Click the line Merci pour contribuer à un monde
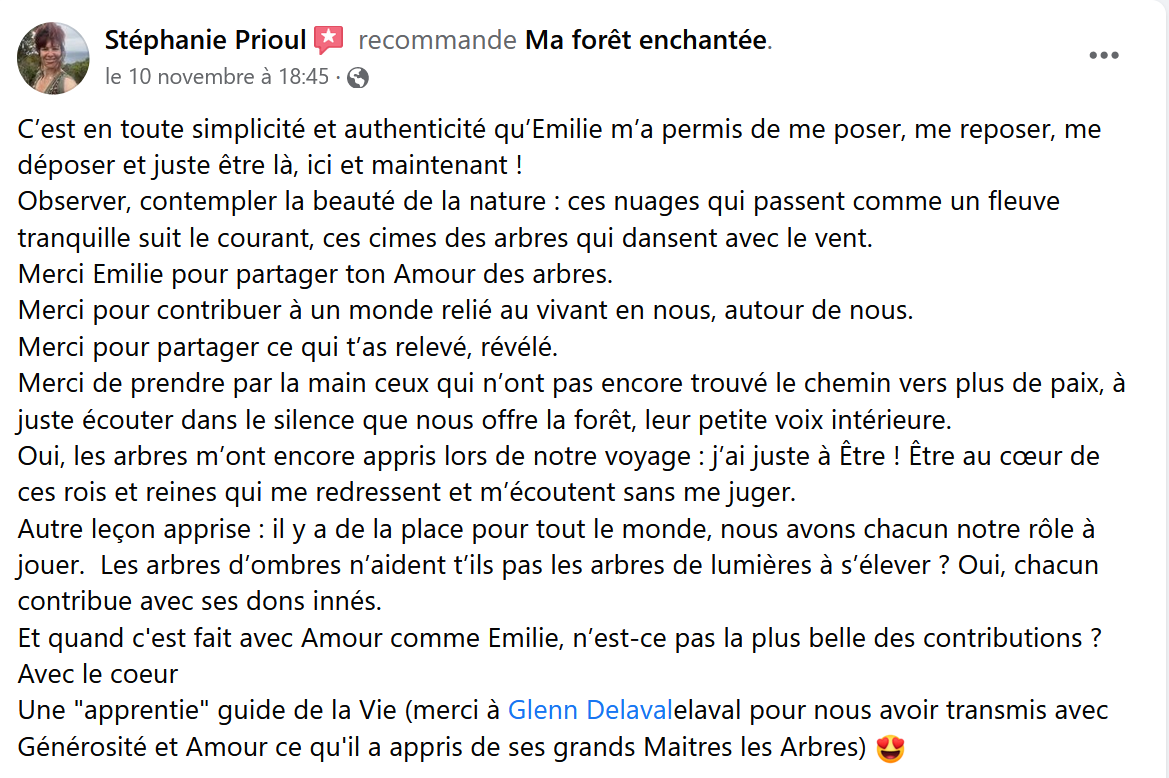This screenshot has height=778, width=1169. click(x=466, y=310)
